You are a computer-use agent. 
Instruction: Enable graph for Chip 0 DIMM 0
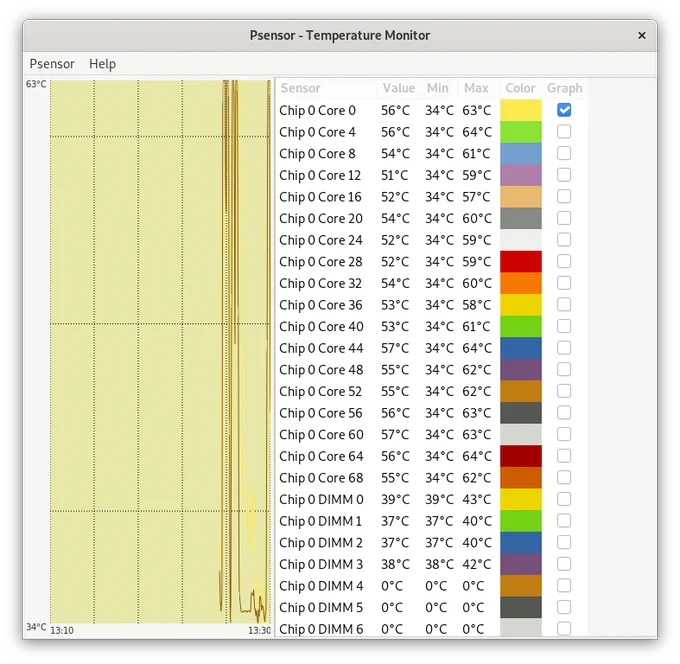[564, 499]
